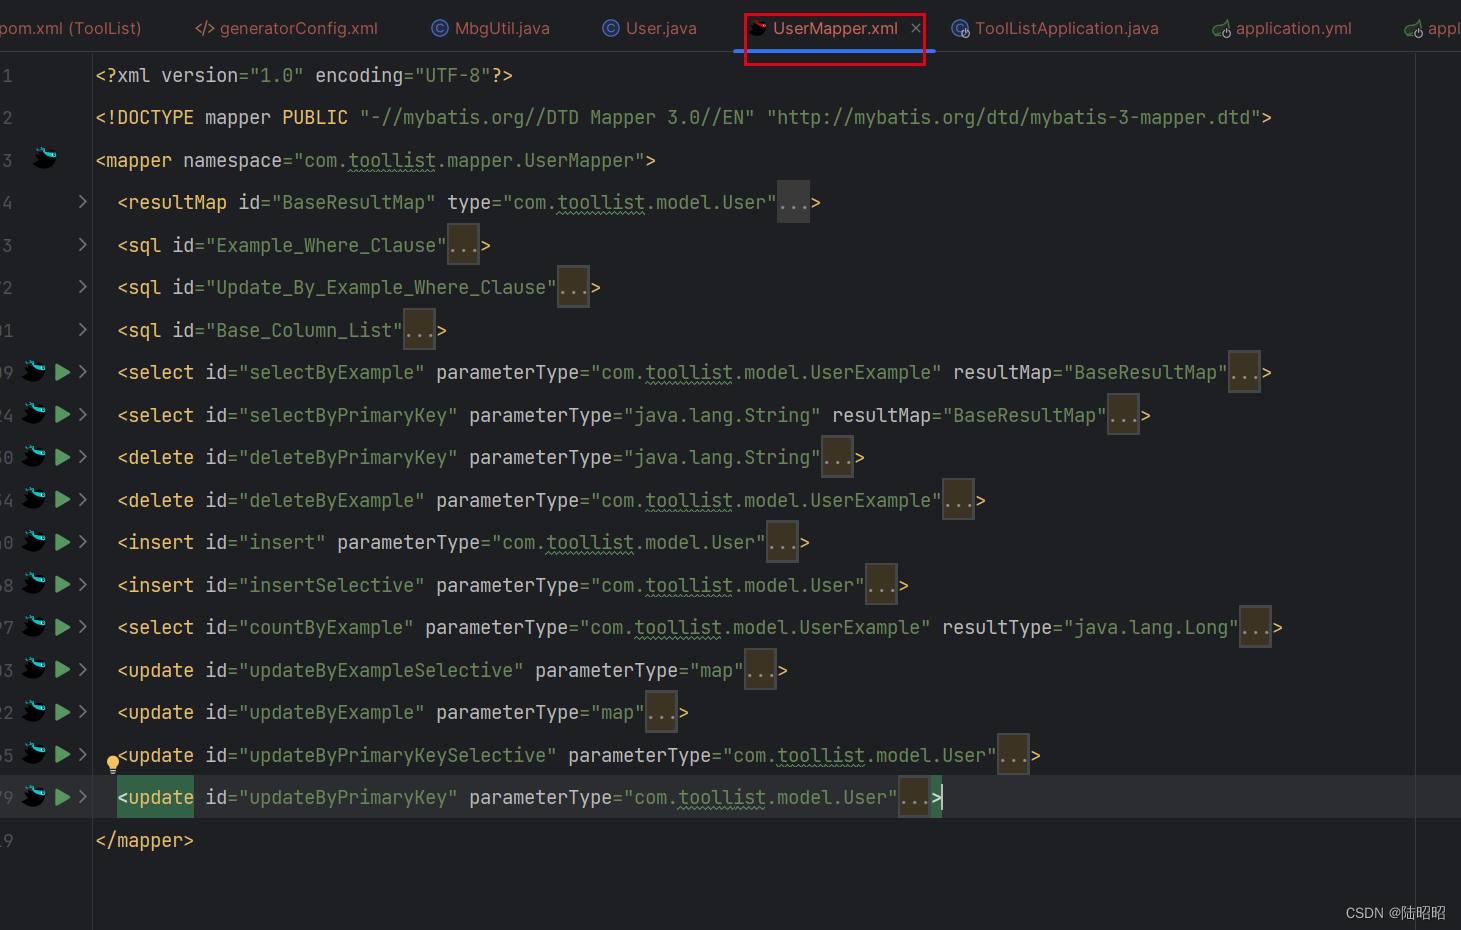Open the application.yml tab
1461x930 pixels.
[x=1282, y=28]
